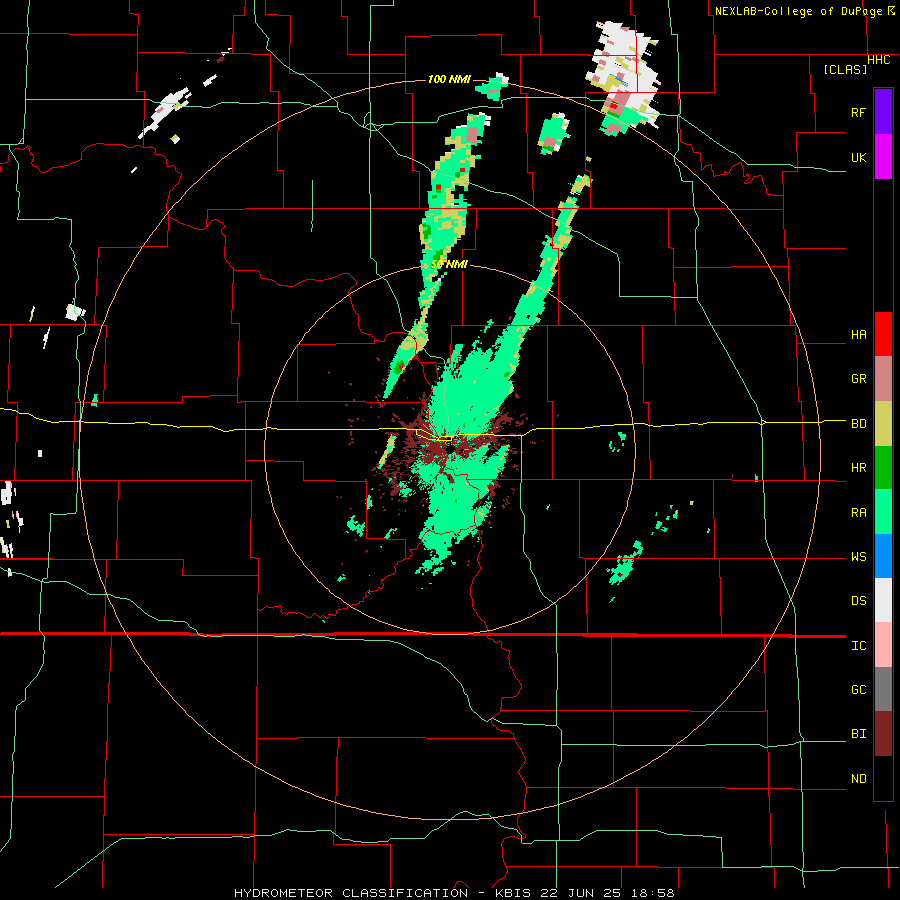Click the UK magenta legend color block
The width and height of the screenshot is (900, 900).
883,157
